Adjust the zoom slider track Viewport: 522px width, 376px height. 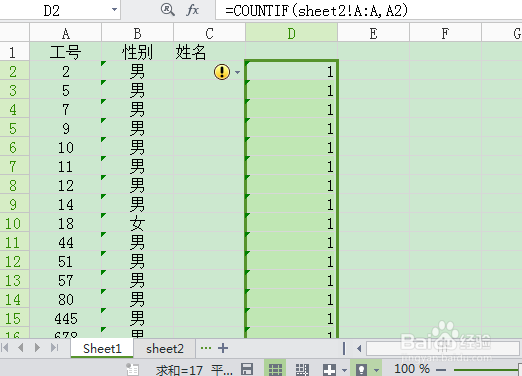486,370
